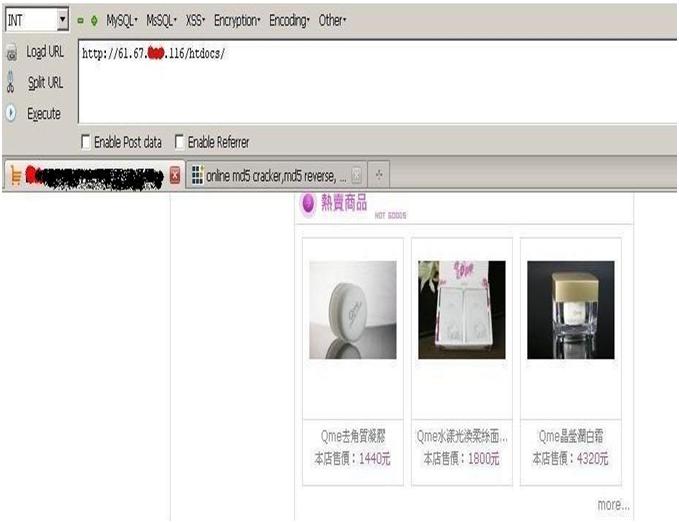Switch to online md5 cracker tab
The image size is (679, 523).
click(268, 176)
